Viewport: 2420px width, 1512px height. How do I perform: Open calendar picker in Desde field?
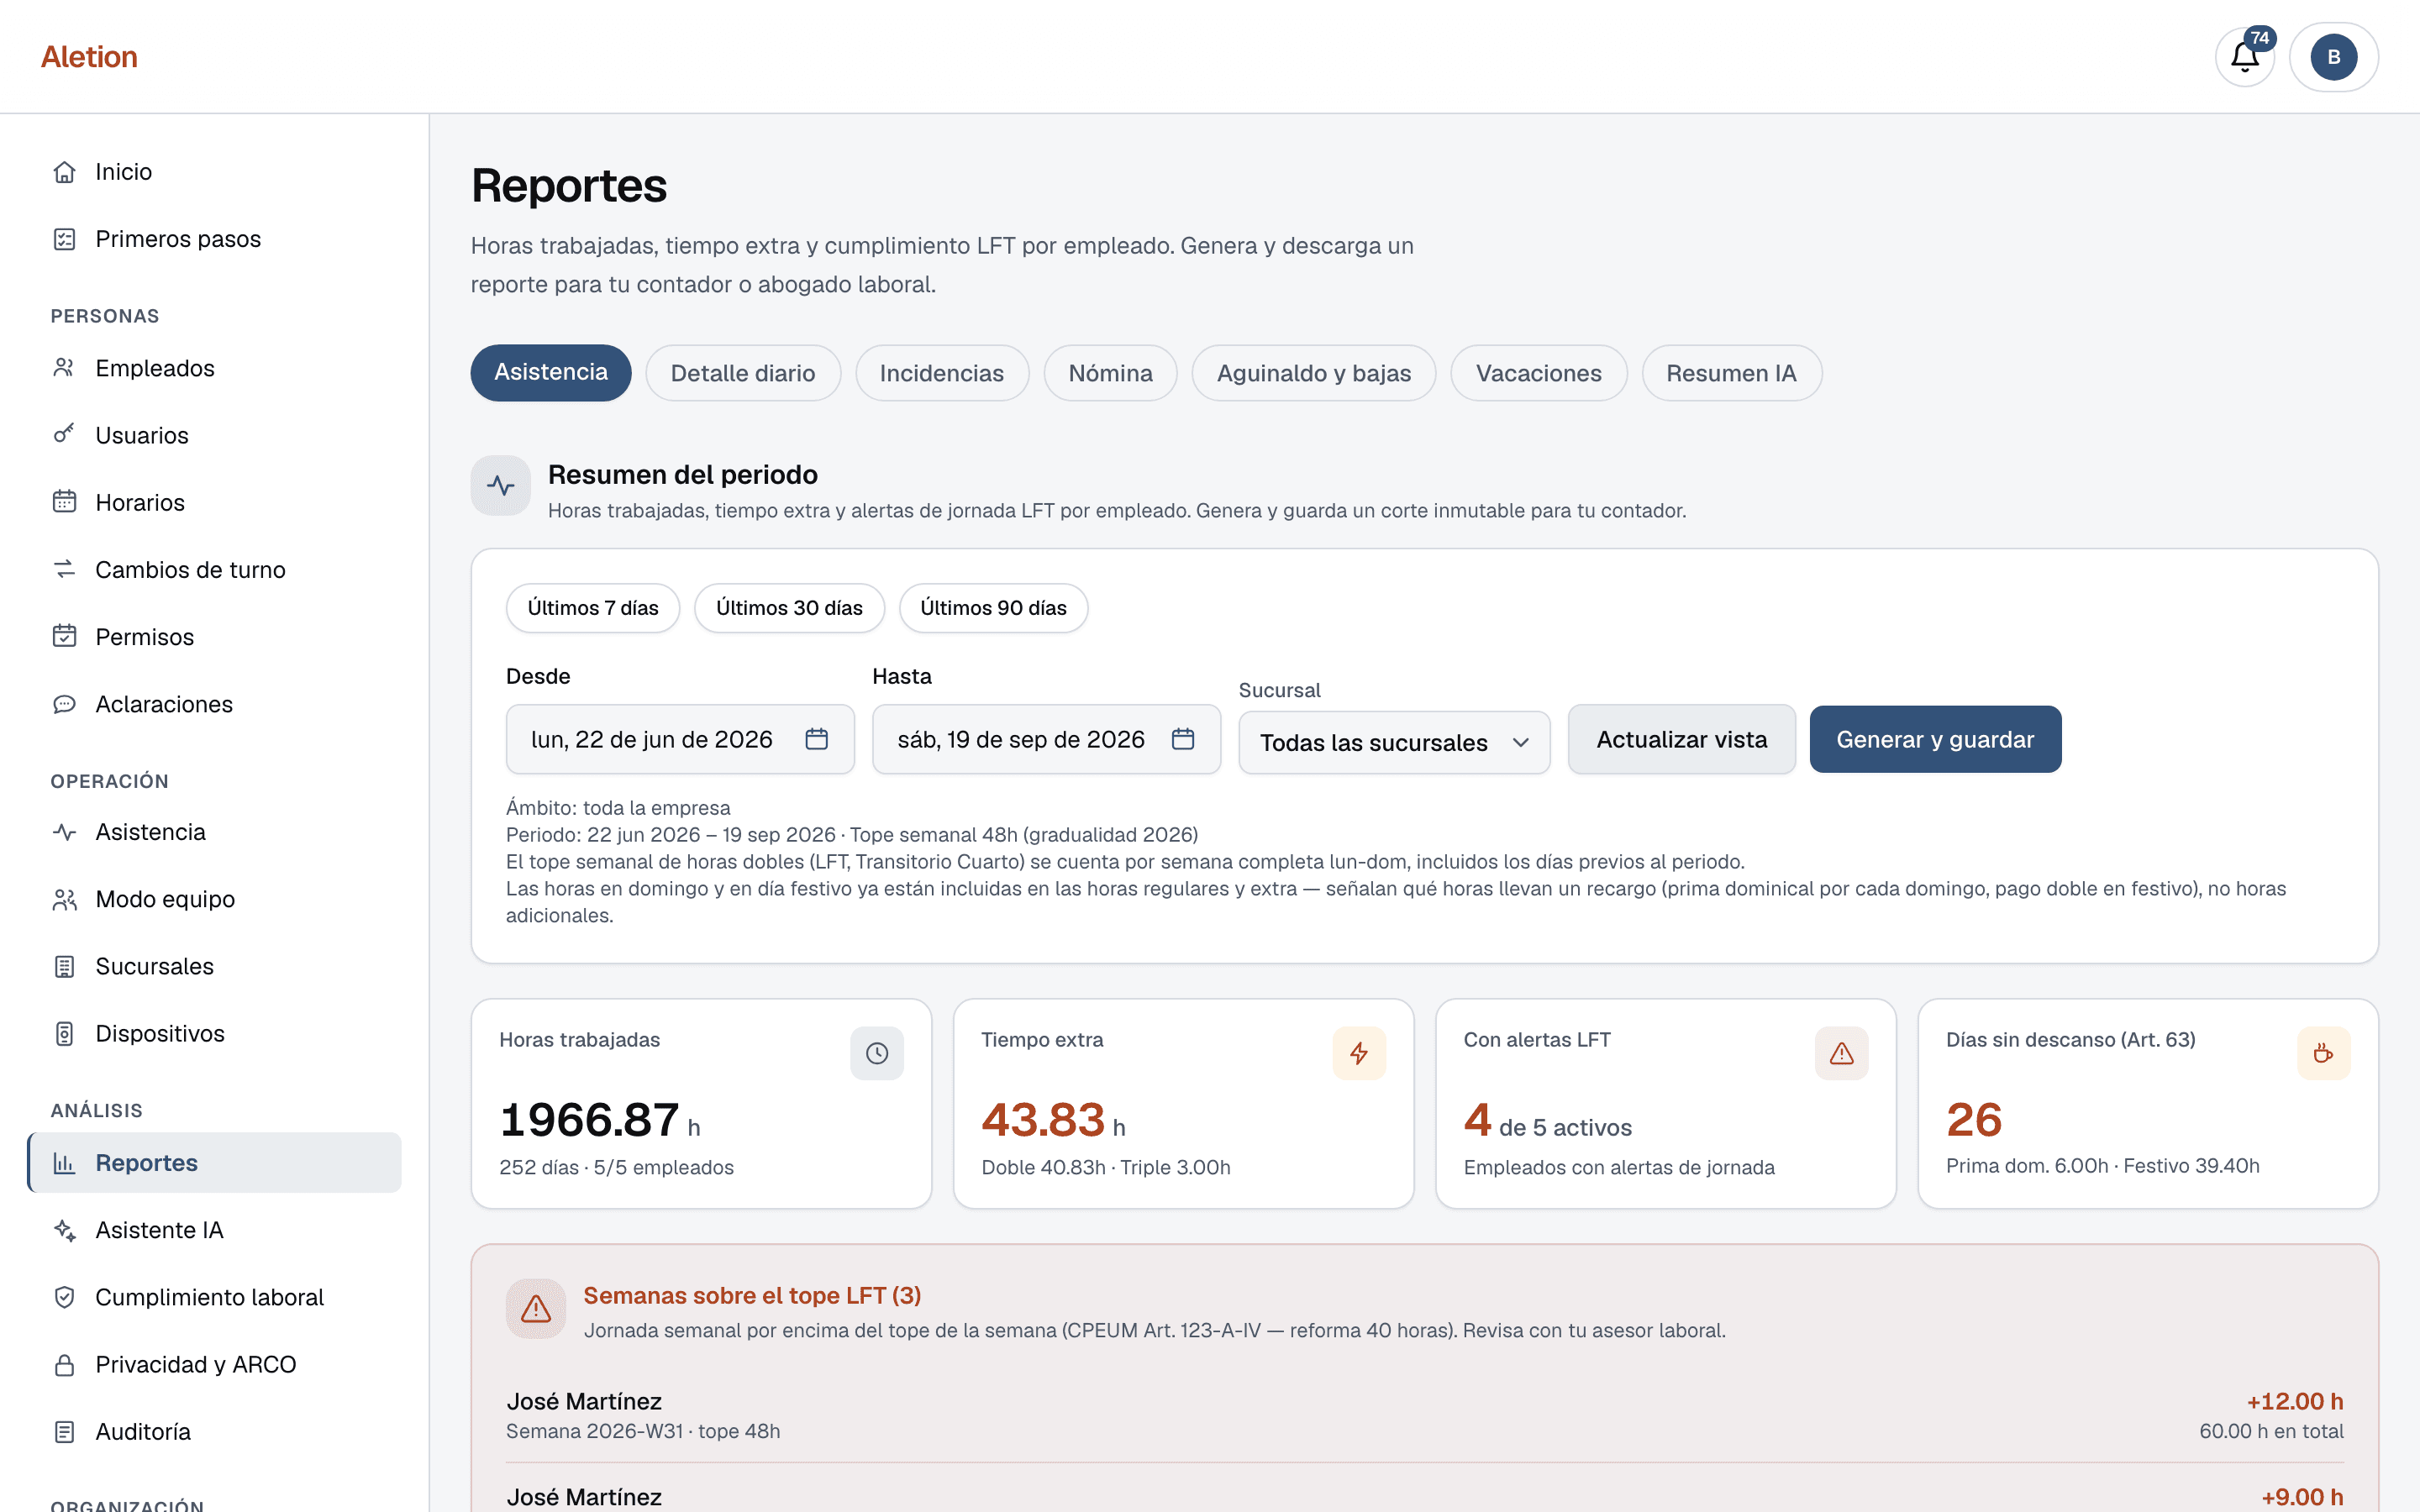pyautogui.click(x=816, y=739)
